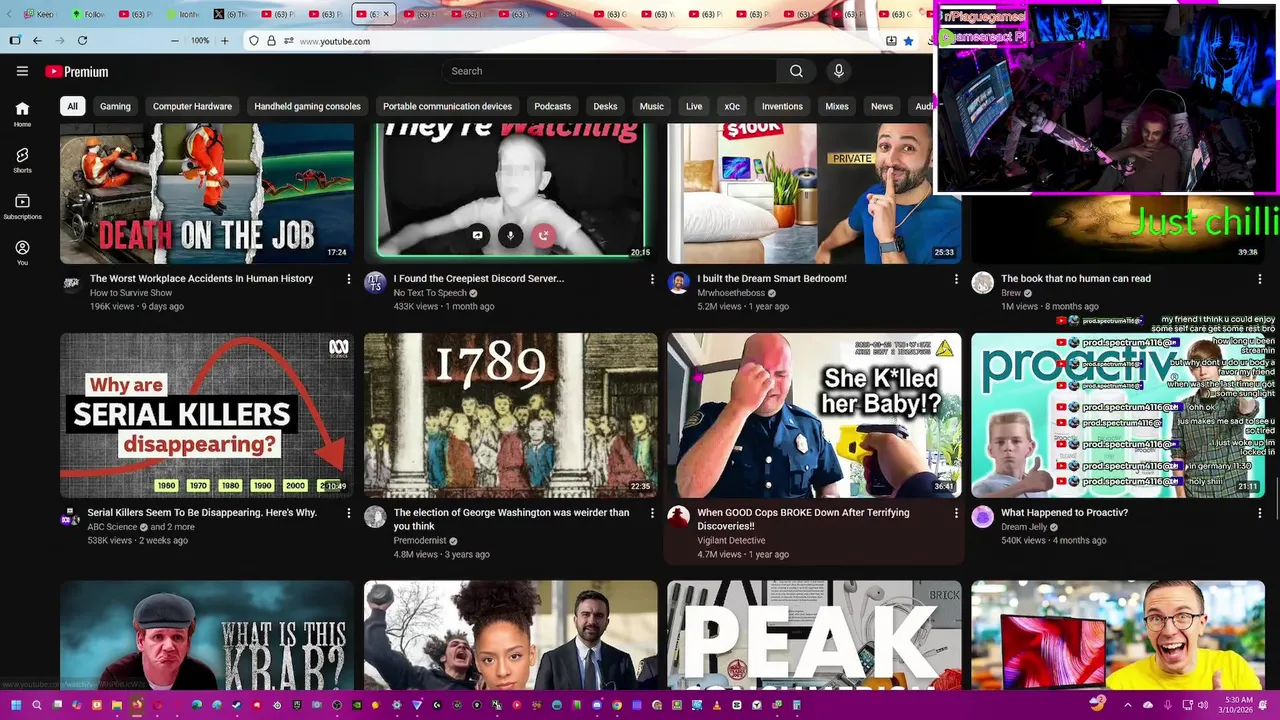Select the Music filter chip
This screenshot has height=720, width=1280.
coord(651,106)
